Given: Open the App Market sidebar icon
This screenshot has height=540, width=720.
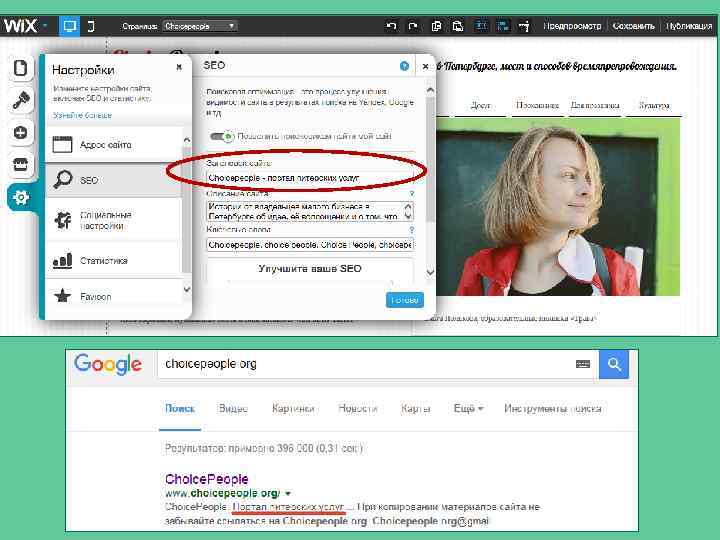Looking at the screenshot, I should coord(21,164).
